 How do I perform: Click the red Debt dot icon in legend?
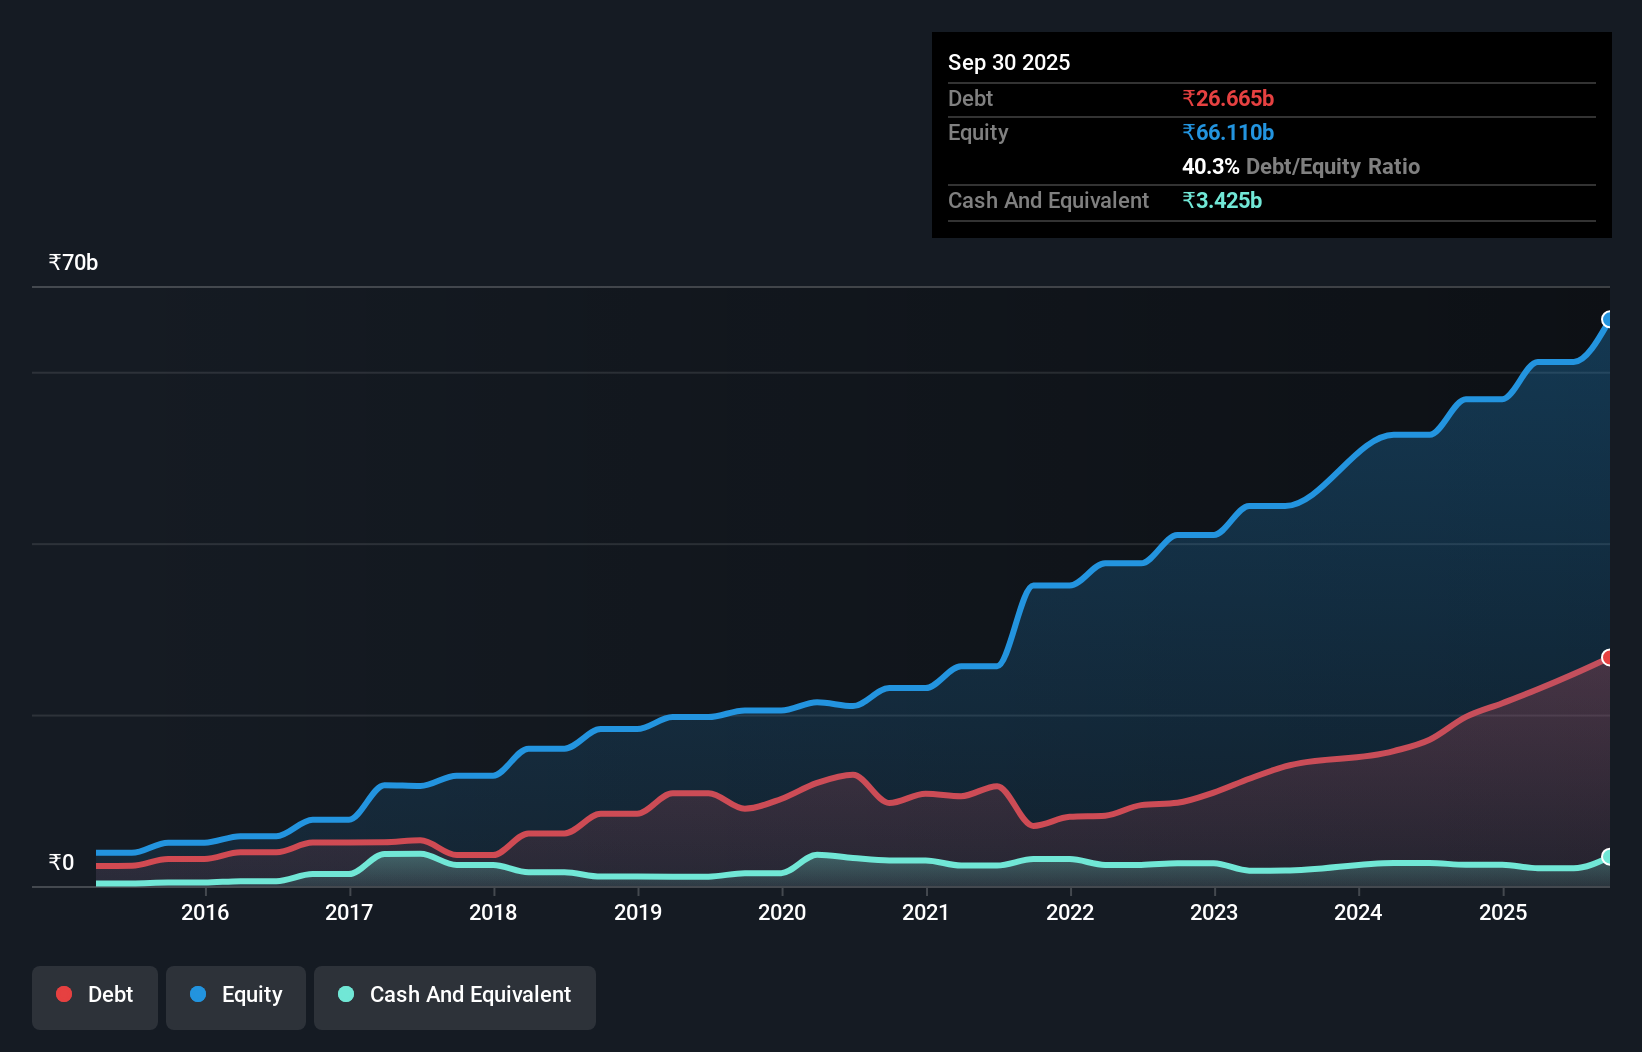coord(63,994)
